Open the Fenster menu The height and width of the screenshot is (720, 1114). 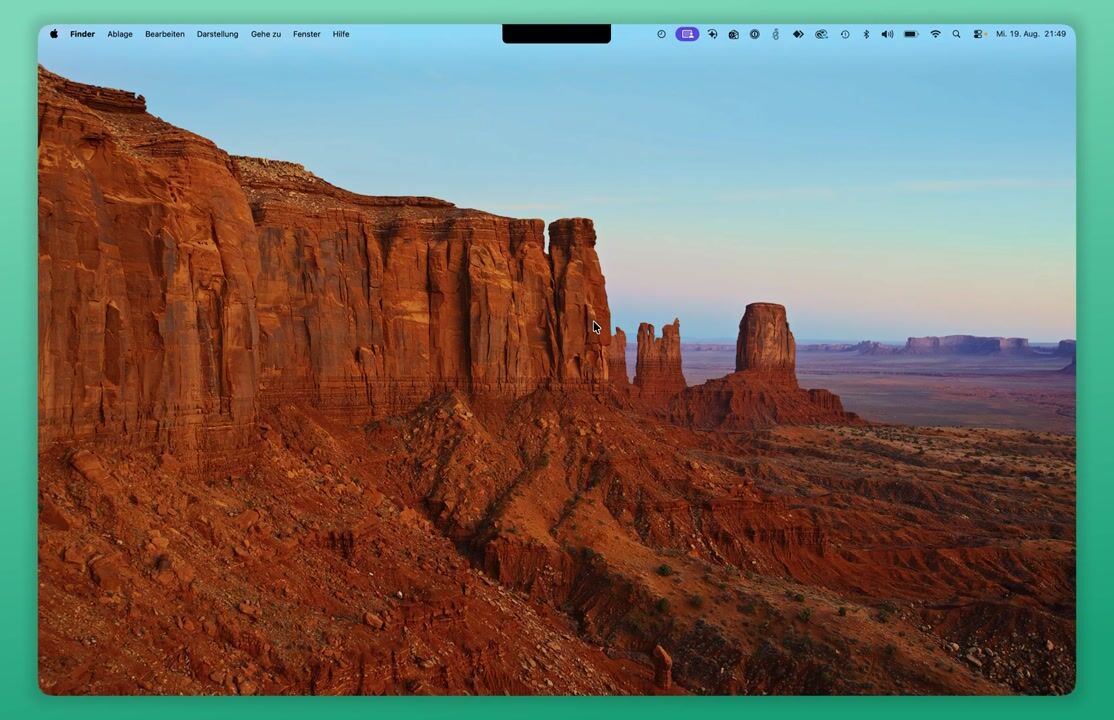coord(307,33)
